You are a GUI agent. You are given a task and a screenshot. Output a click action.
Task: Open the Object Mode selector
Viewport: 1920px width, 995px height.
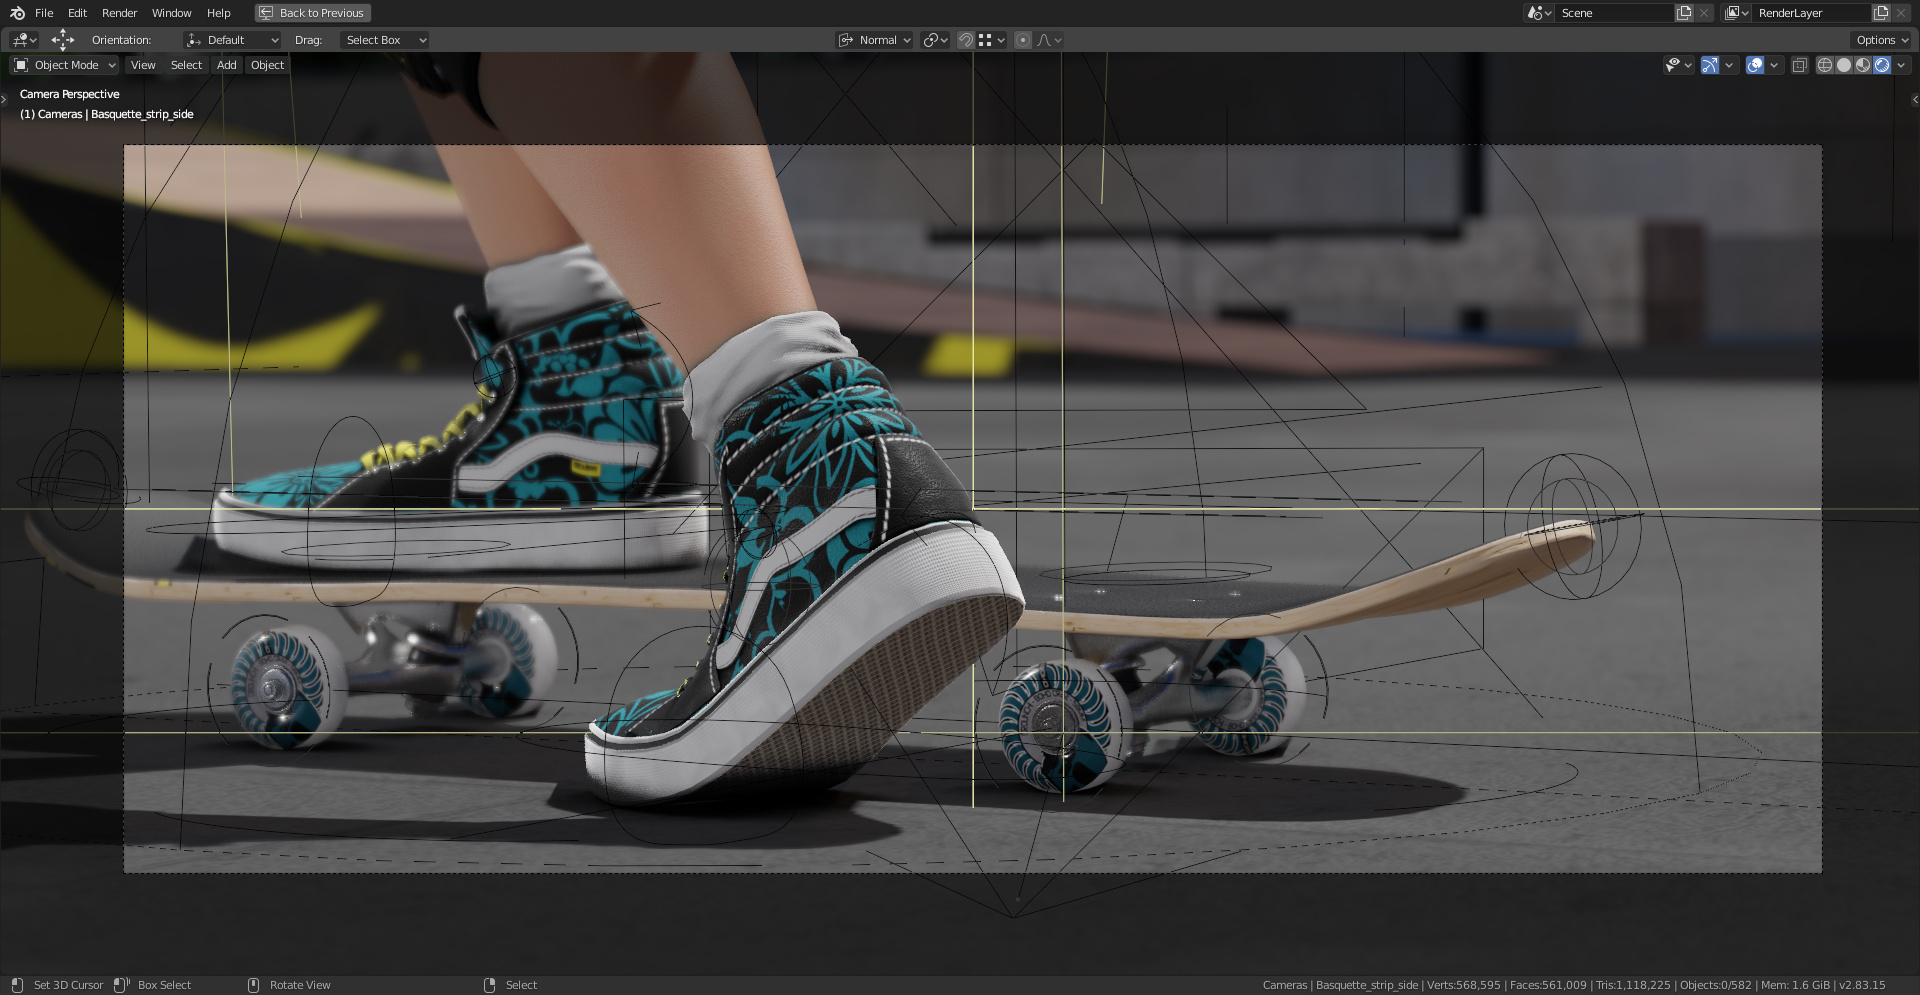[64, 65]
